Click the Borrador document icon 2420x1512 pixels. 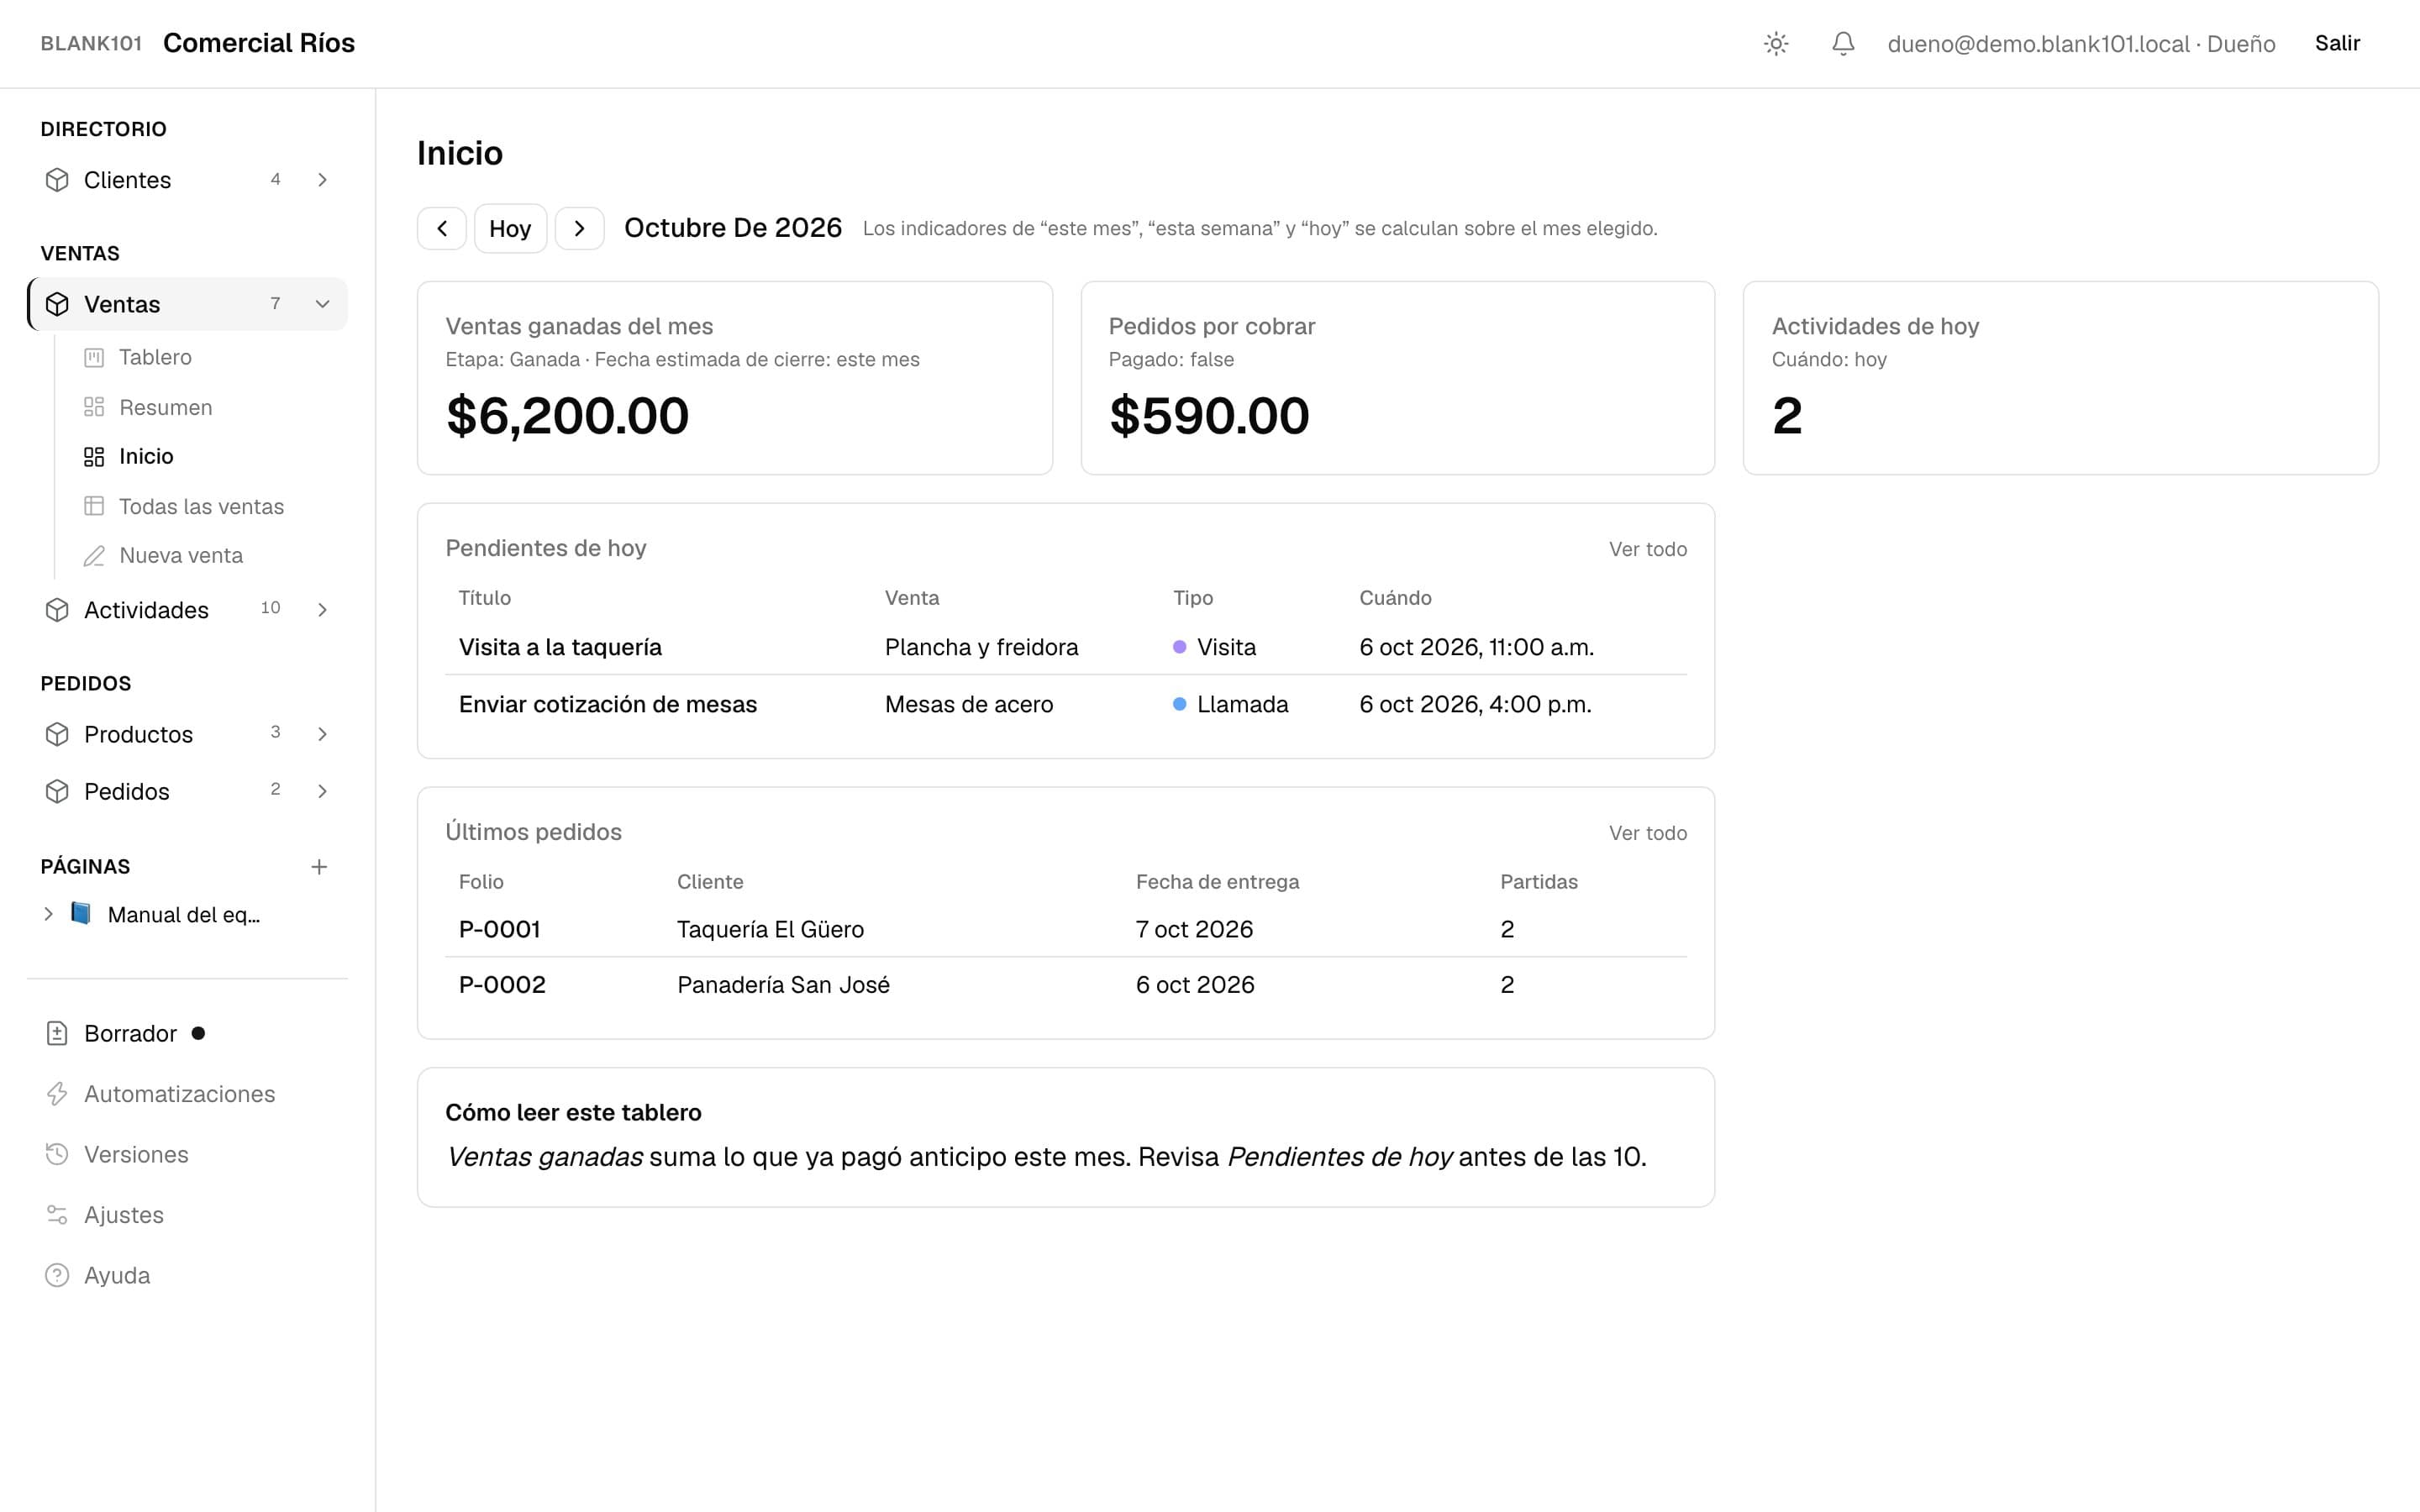click(x=57, y=1033)
